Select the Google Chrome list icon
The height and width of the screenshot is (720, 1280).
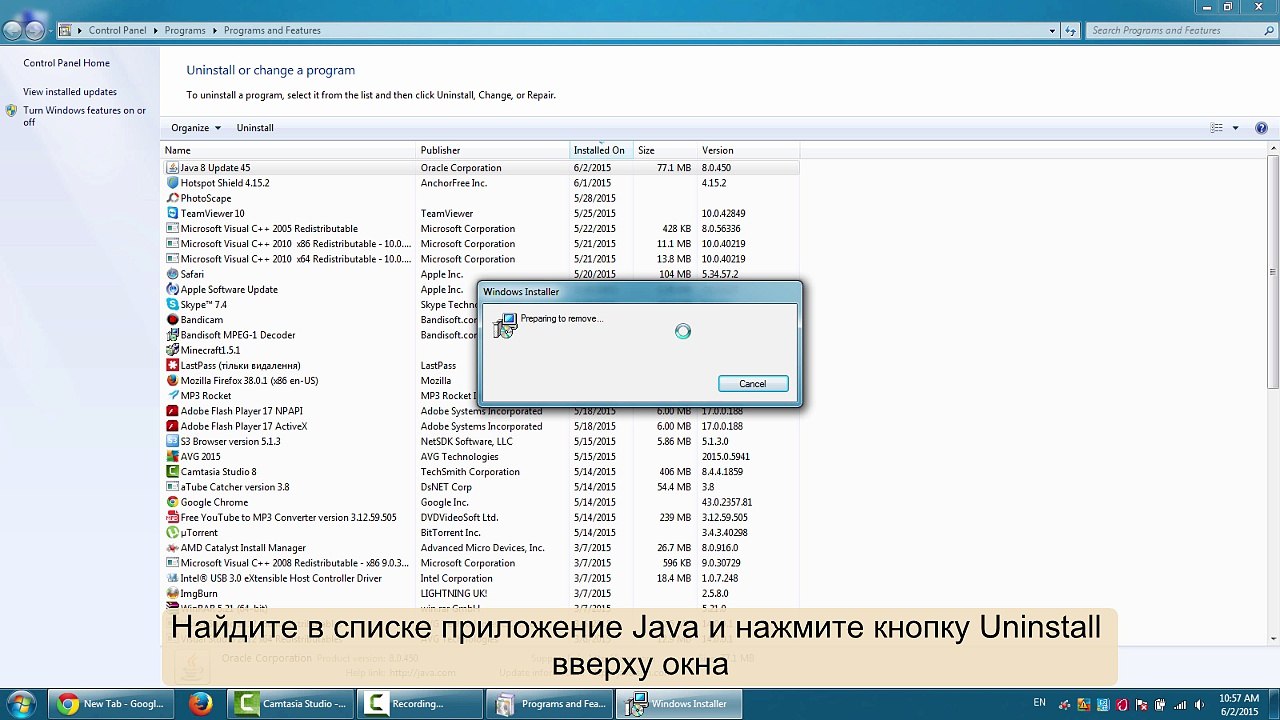click(172, 502)
